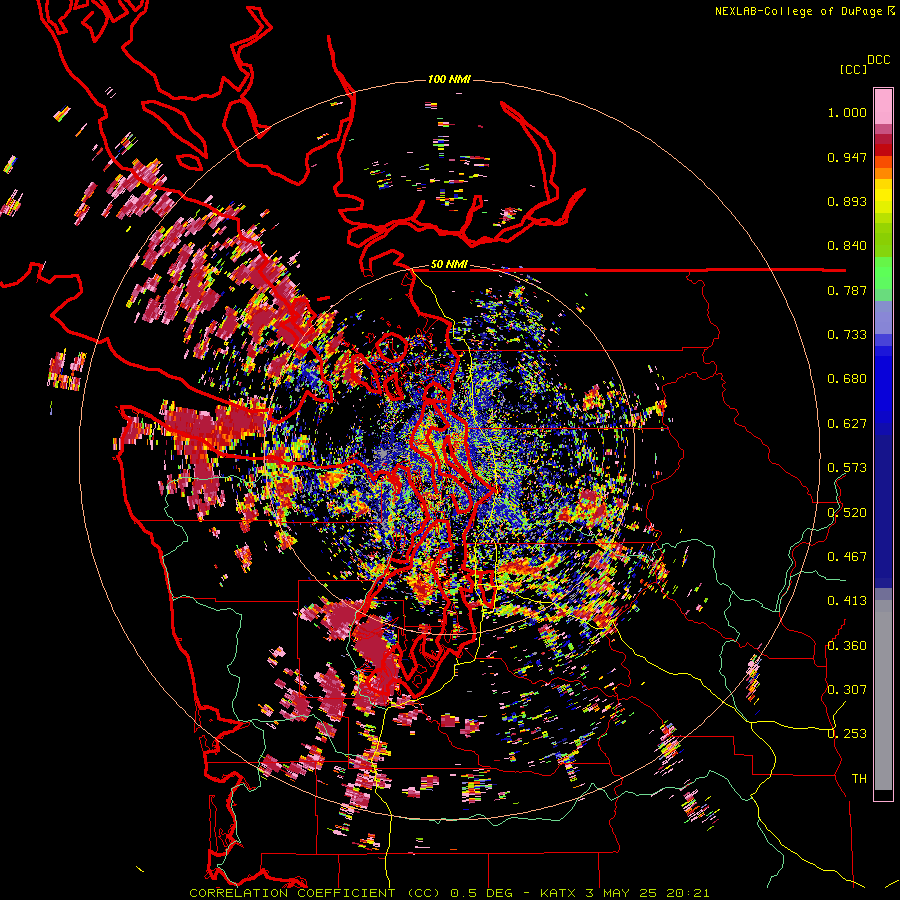Viewport: 900px width, 900px height.
Task: Select the 0.733 color scale value
Action: coord(847,335)
